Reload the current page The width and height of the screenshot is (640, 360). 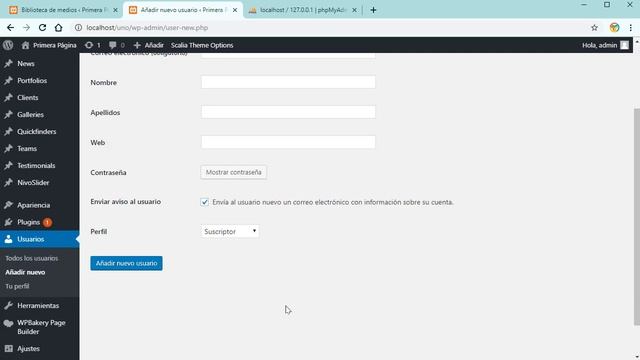click(42, 28)
